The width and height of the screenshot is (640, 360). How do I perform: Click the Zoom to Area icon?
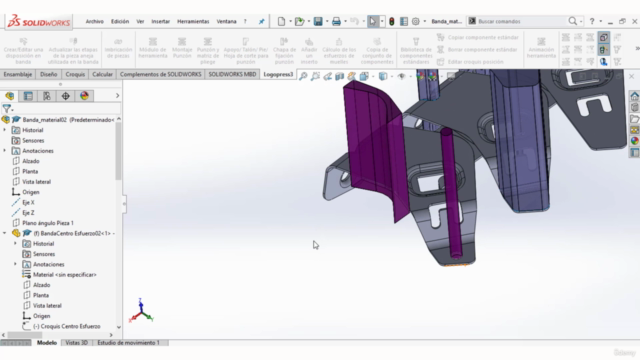coord(315,76)
